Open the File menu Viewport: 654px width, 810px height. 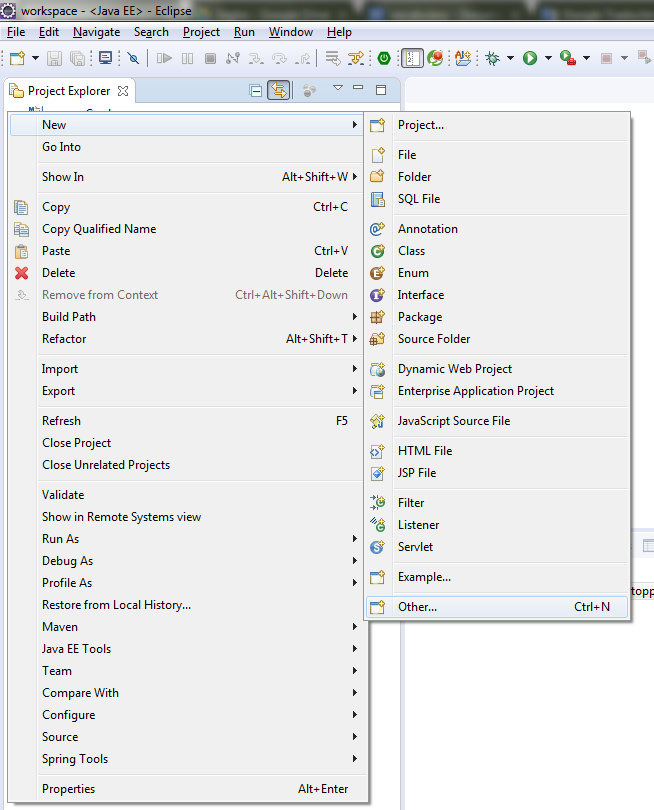[x=15, y=32]
